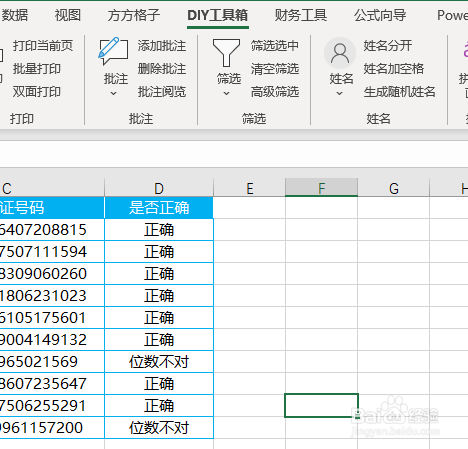This screenshot has height=449, width=468.
Task: Click 清空筛选 button
Action: point(275,69)
